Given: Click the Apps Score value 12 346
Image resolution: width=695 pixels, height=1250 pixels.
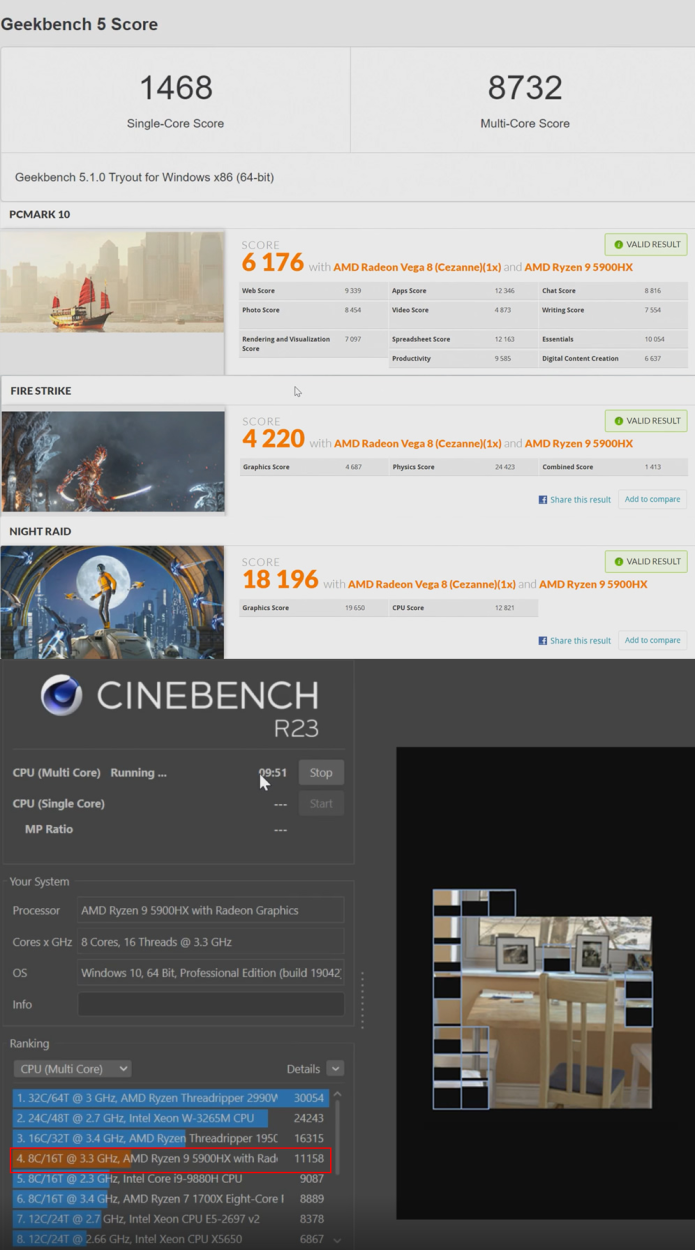Looking at the screenshot, I should click(504, 291).
